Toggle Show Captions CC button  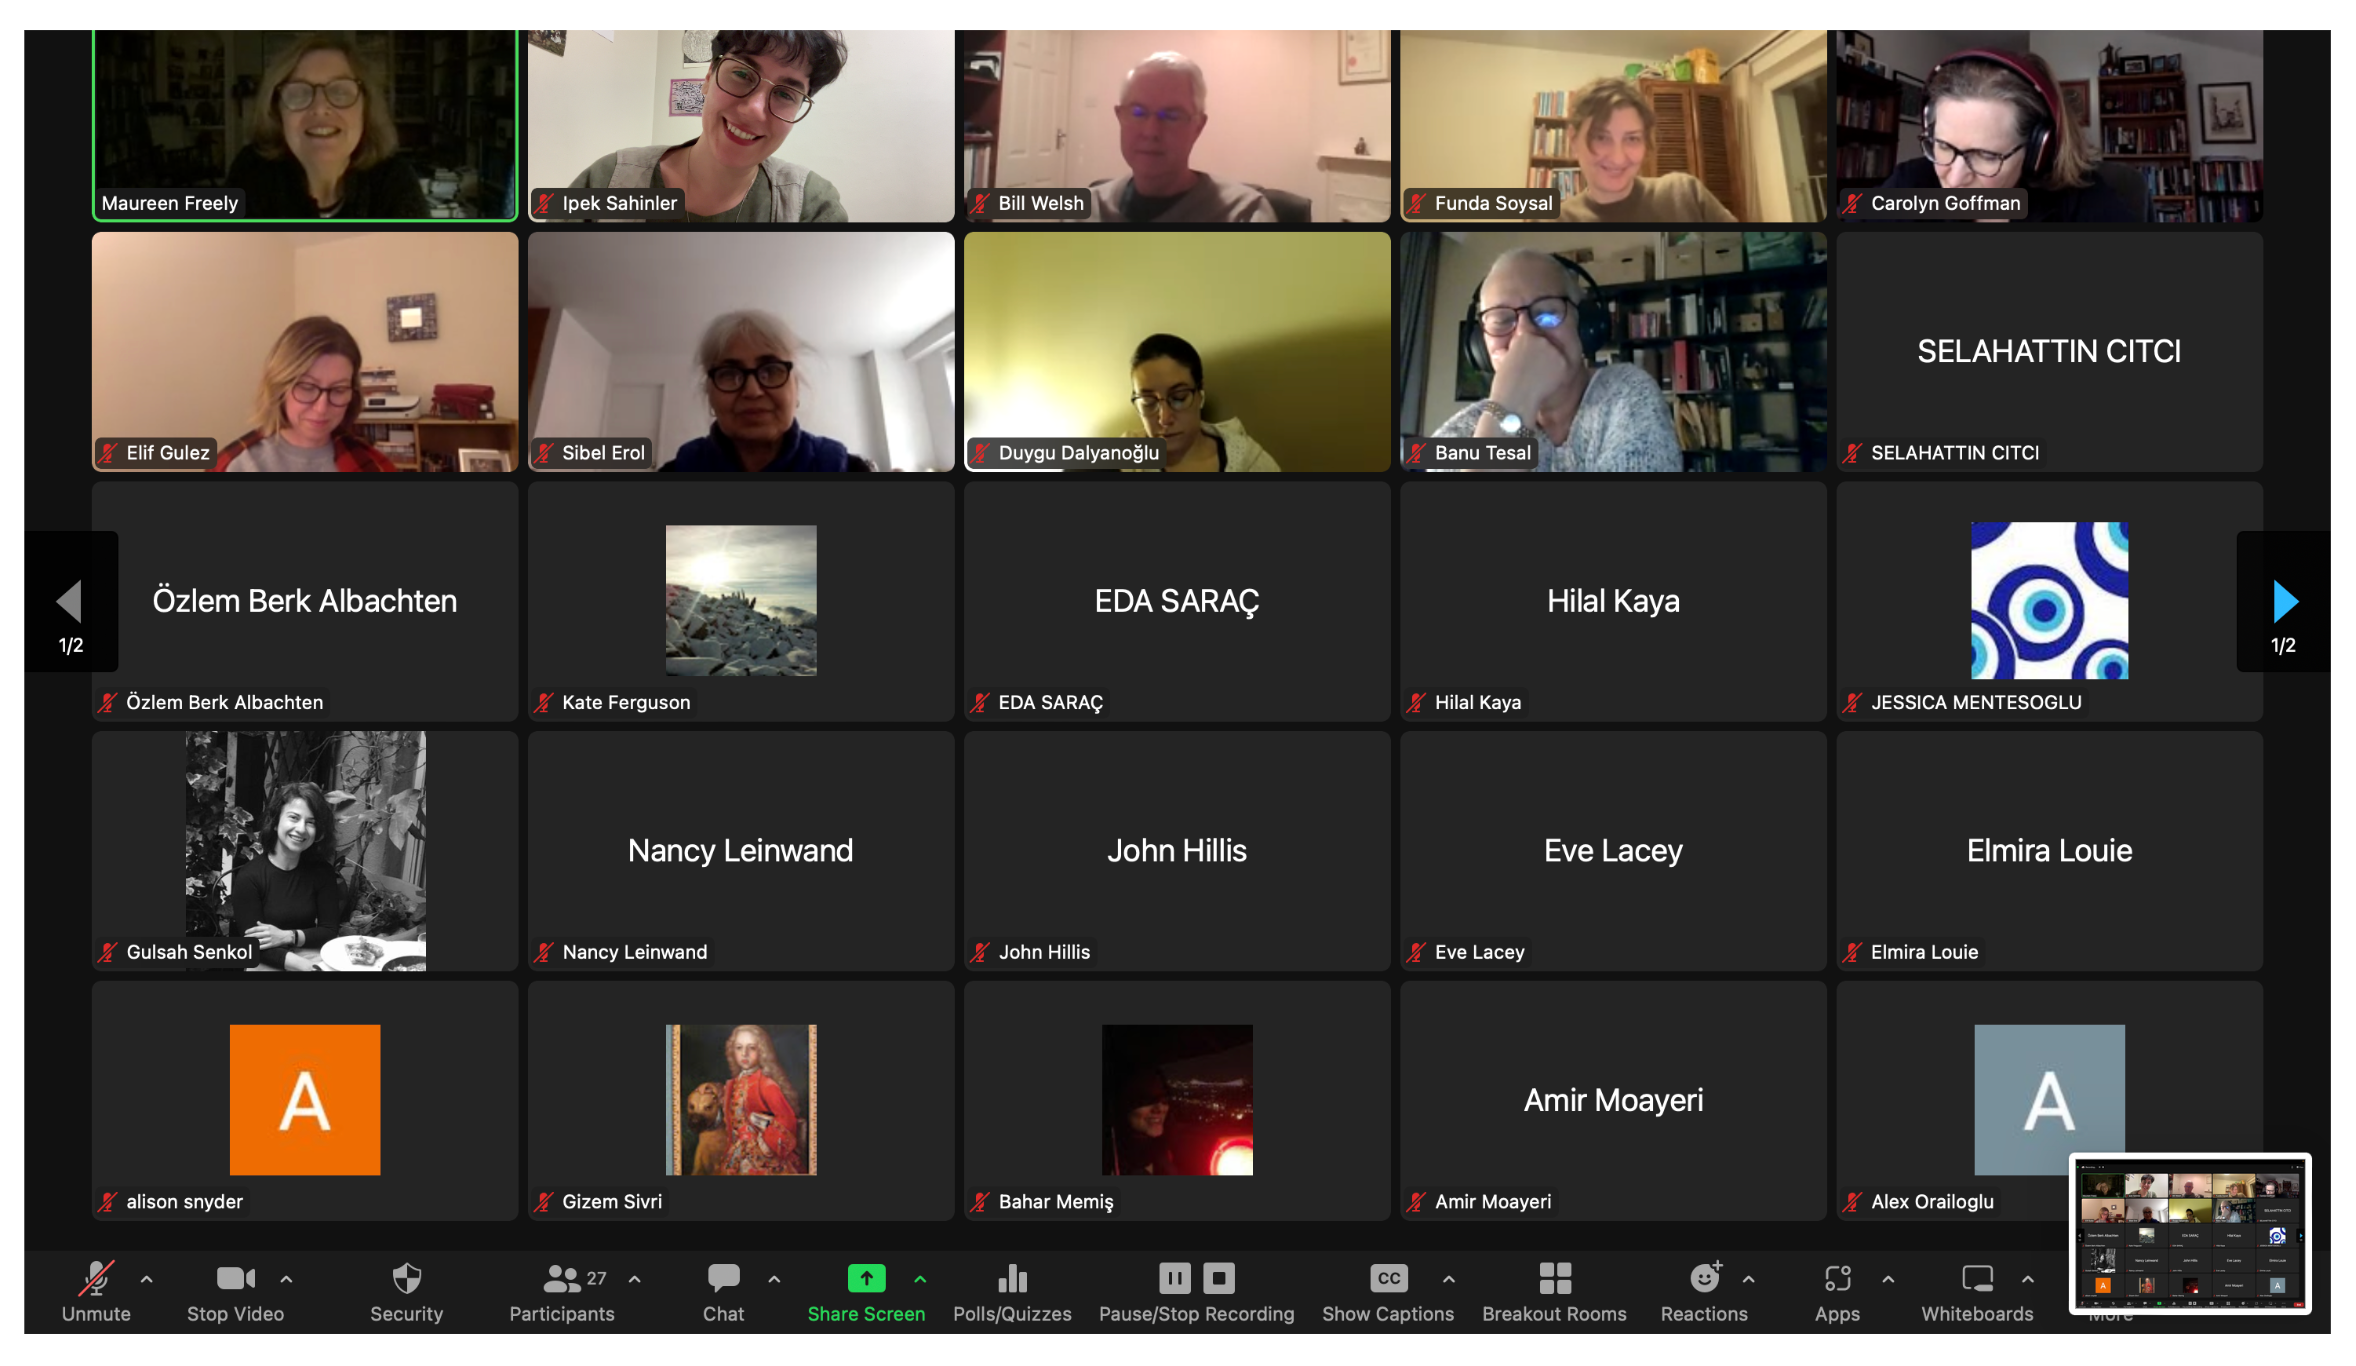(1388, 1278)
